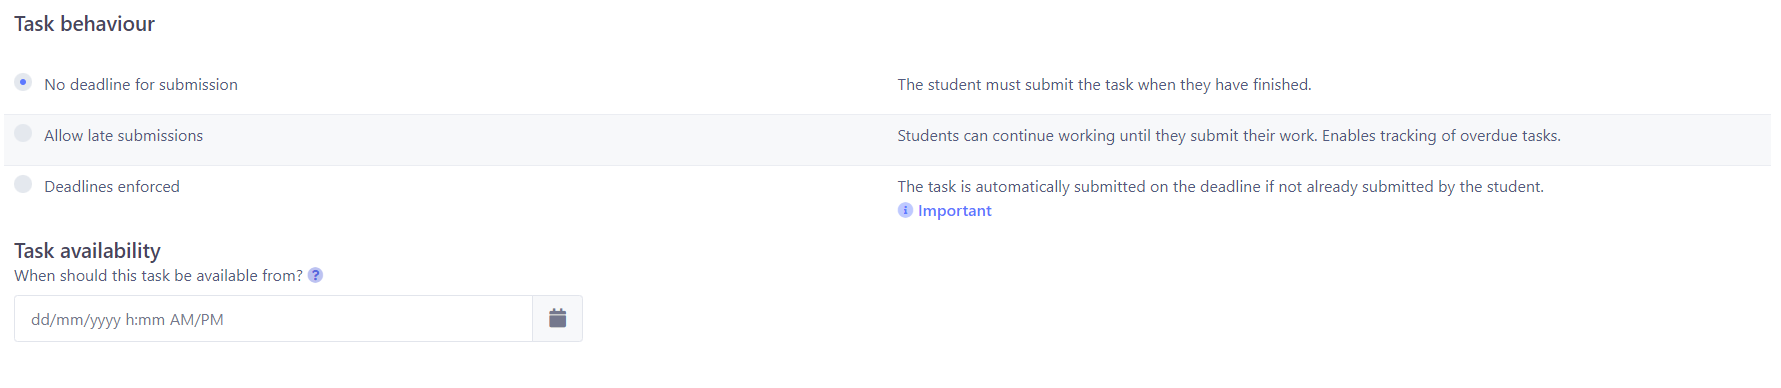Click the info icon beside Important
1781x388 pixels.
point(905,210)
